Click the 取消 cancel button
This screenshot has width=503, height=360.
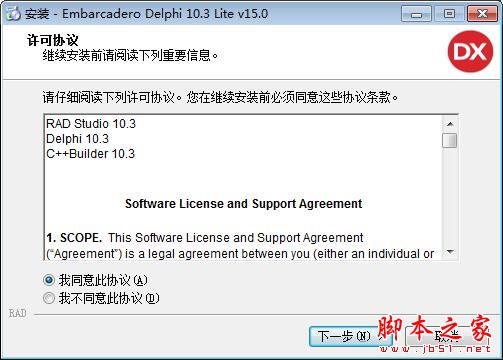447,336
